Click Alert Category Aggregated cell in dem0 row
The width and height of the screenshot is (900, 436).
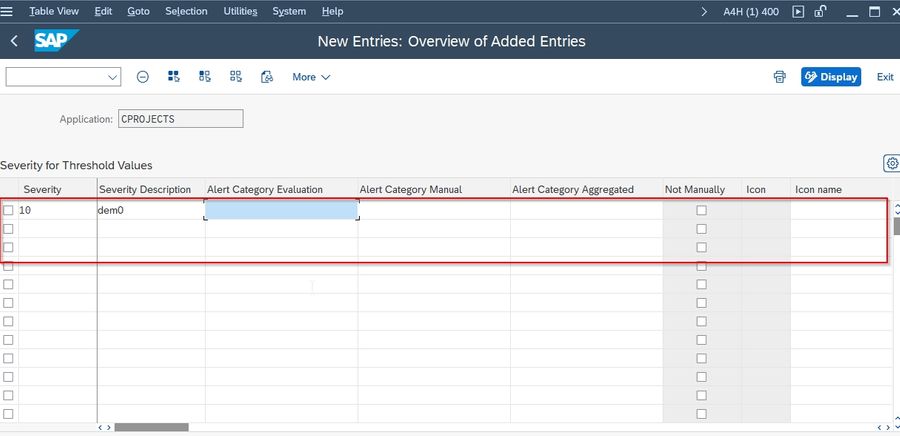[x=587, y=211]
